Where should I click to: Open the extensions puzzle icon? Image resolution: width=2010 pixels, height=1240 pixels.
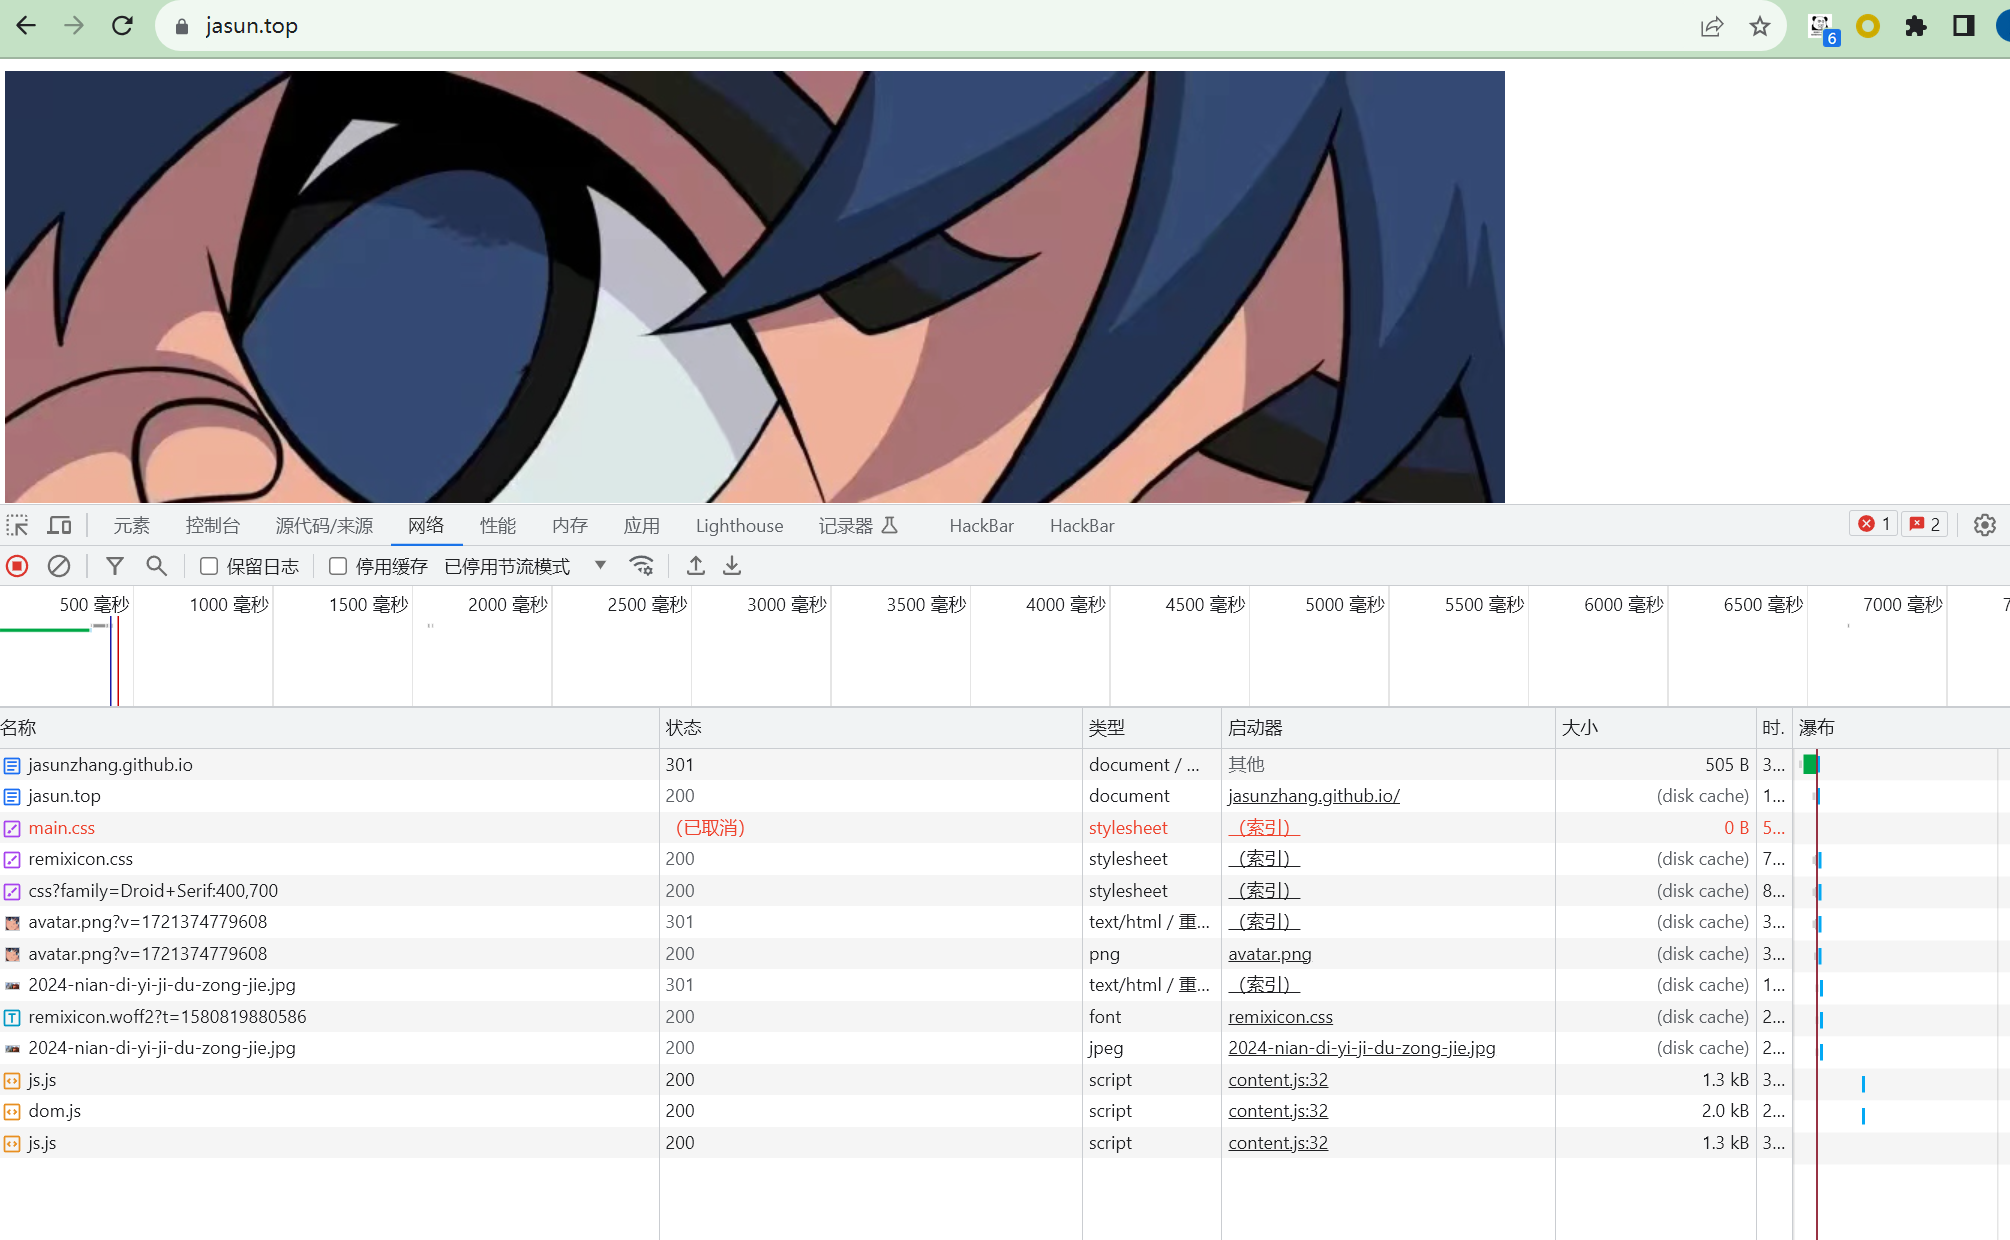(x=1916, y=26)
